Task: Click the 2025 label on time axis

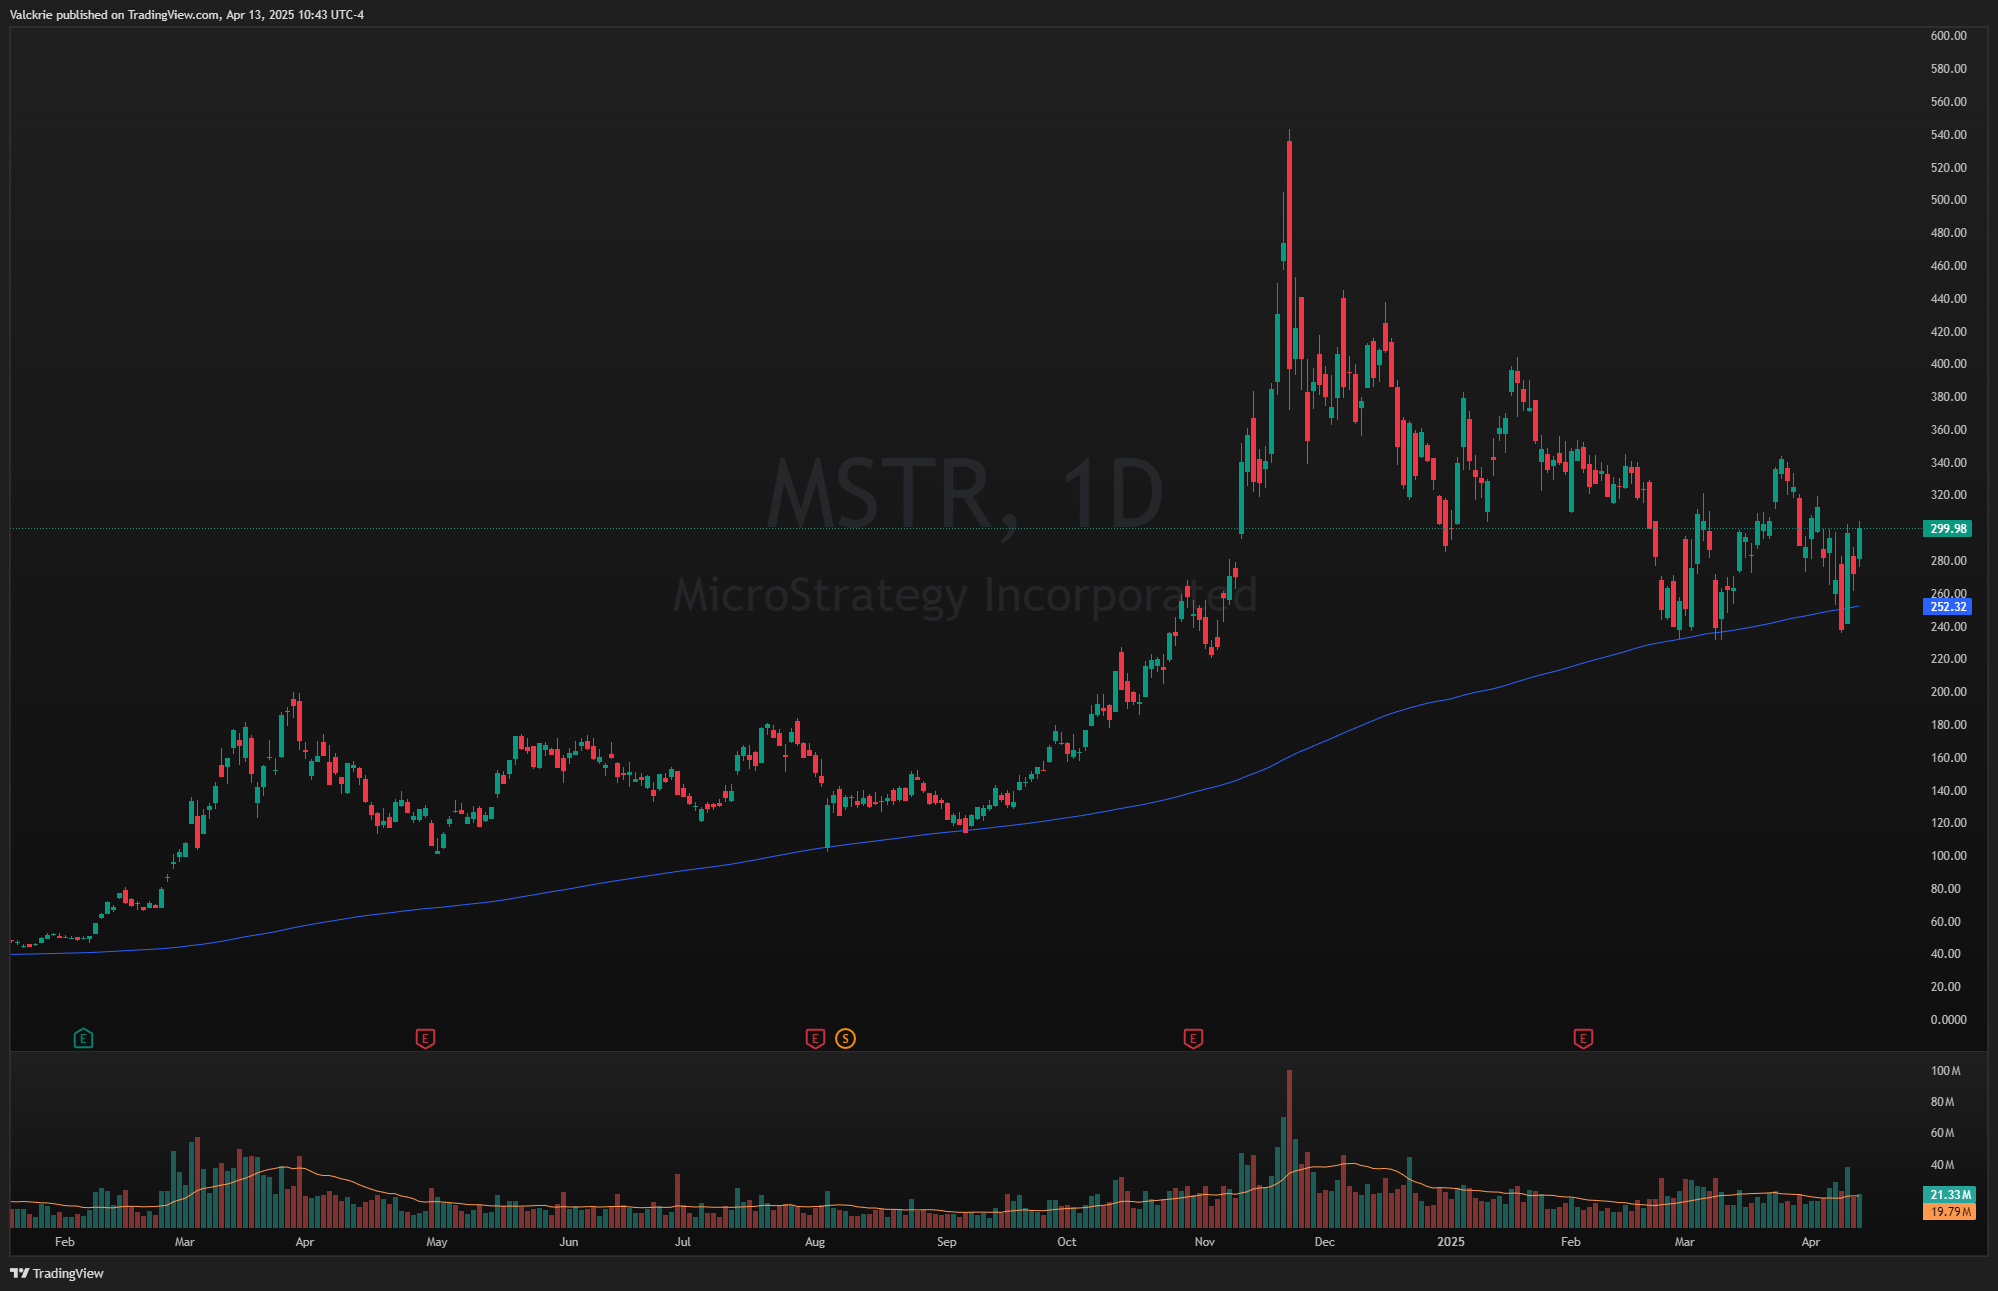Action: point(1450,1242)
